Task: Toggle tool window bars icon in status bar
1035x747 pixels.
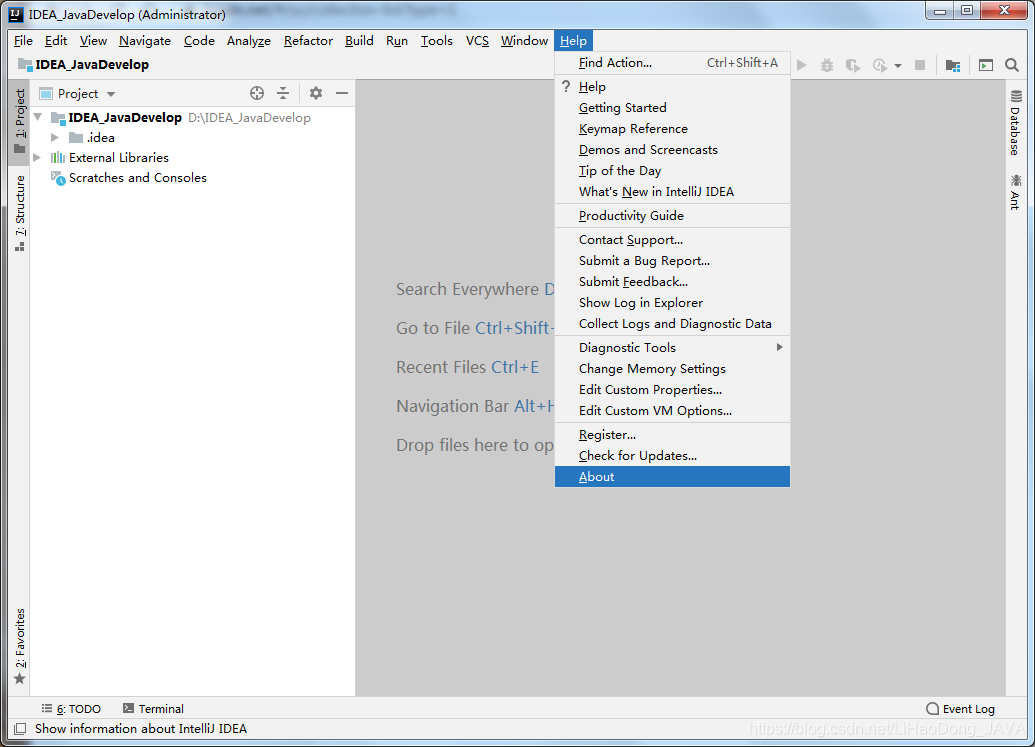Action: [20, 729]
